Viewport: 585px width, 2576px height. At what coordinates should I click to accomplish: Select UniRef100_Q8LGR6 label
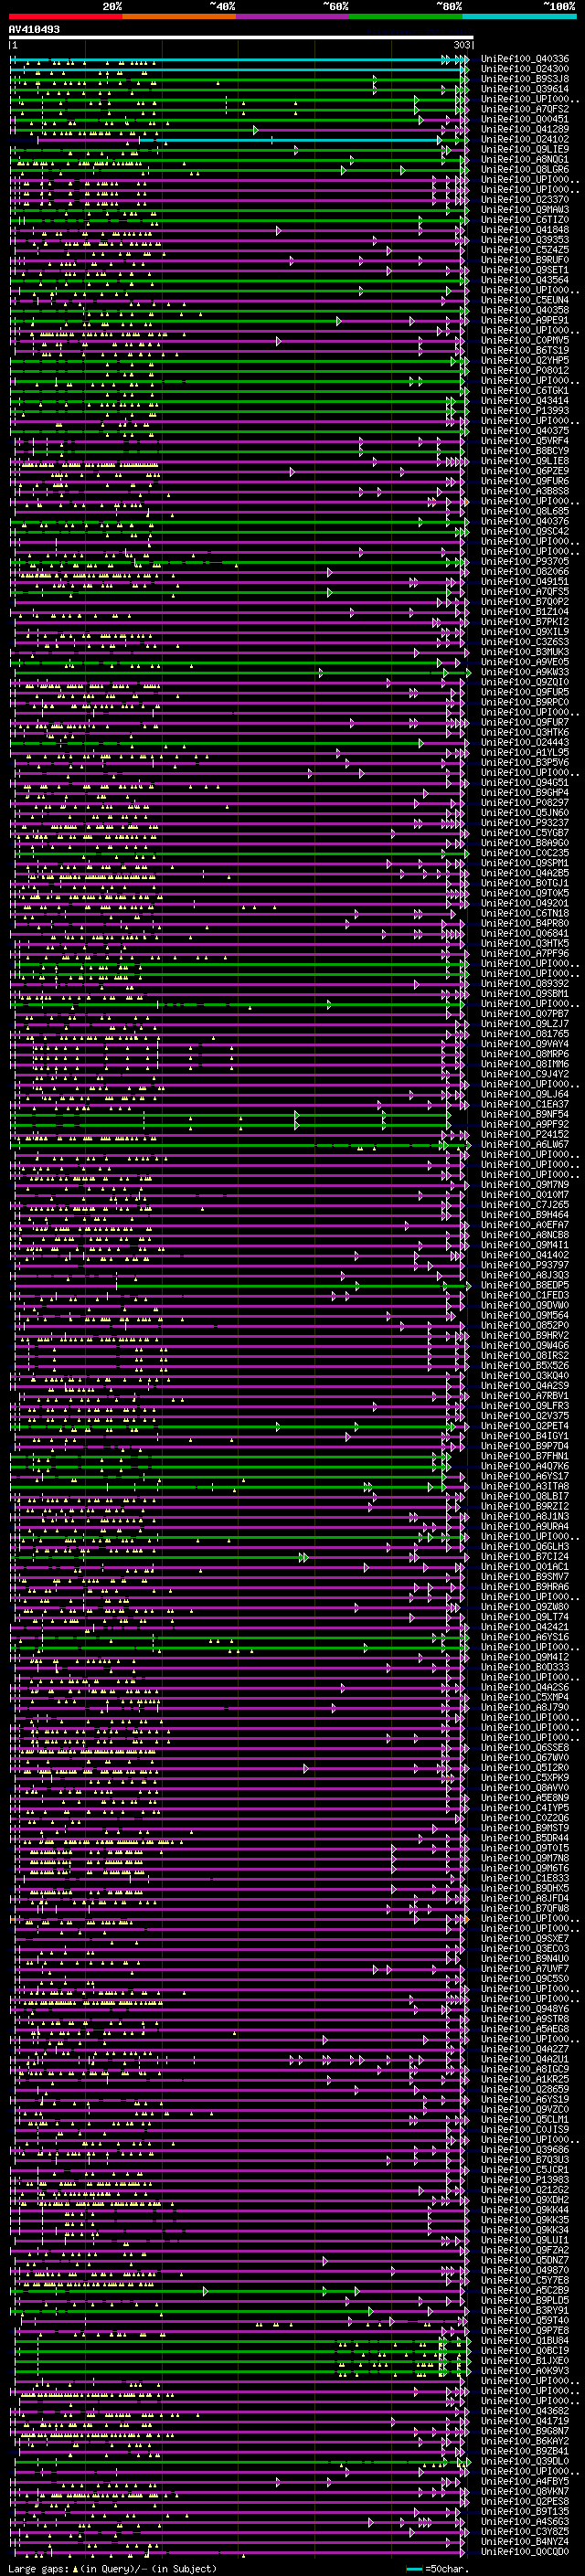524,169
